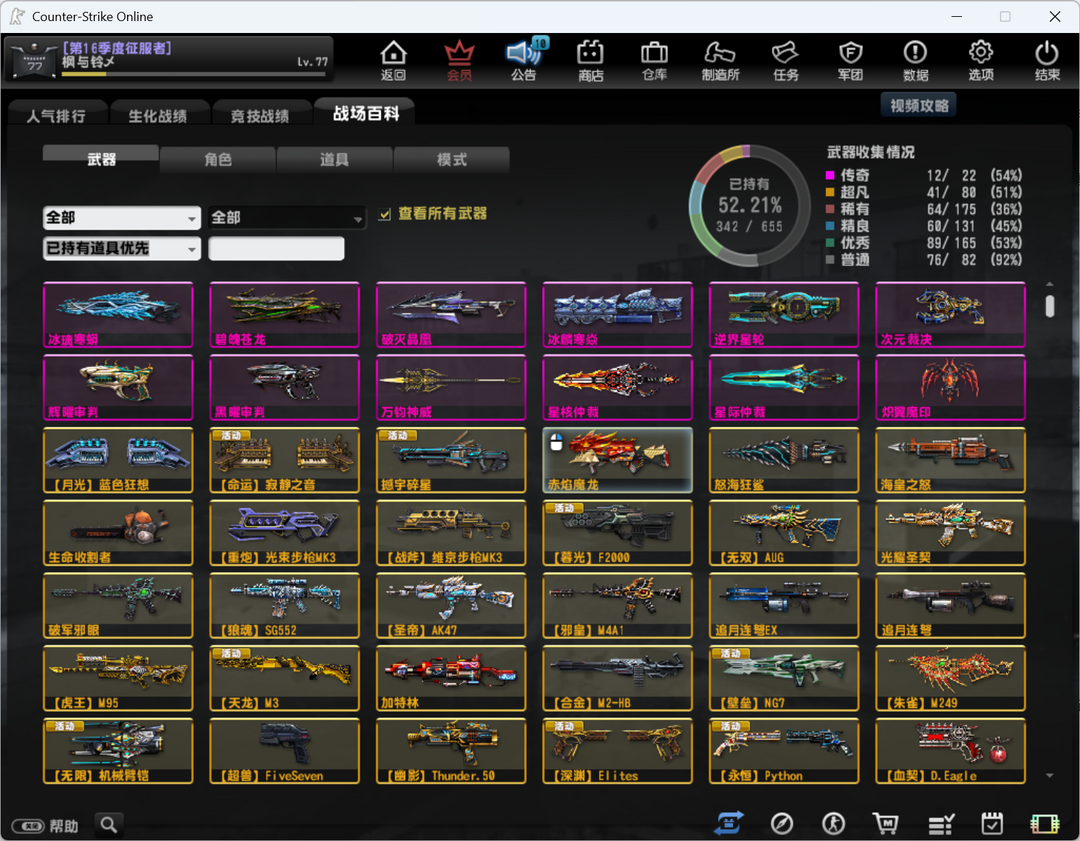Open the 仓库 inventory briefcase icon

click(654, 61)
